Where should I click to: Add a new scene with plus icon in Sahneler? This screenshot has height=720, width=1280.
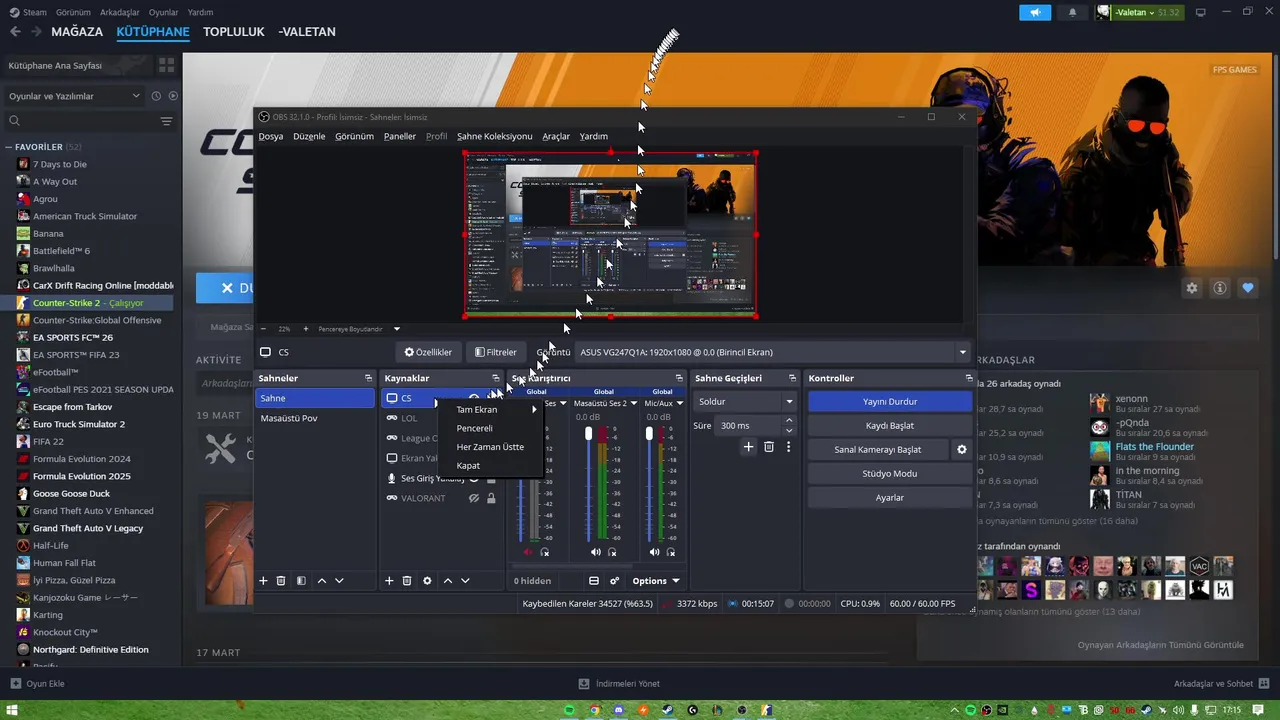point(264,581)
